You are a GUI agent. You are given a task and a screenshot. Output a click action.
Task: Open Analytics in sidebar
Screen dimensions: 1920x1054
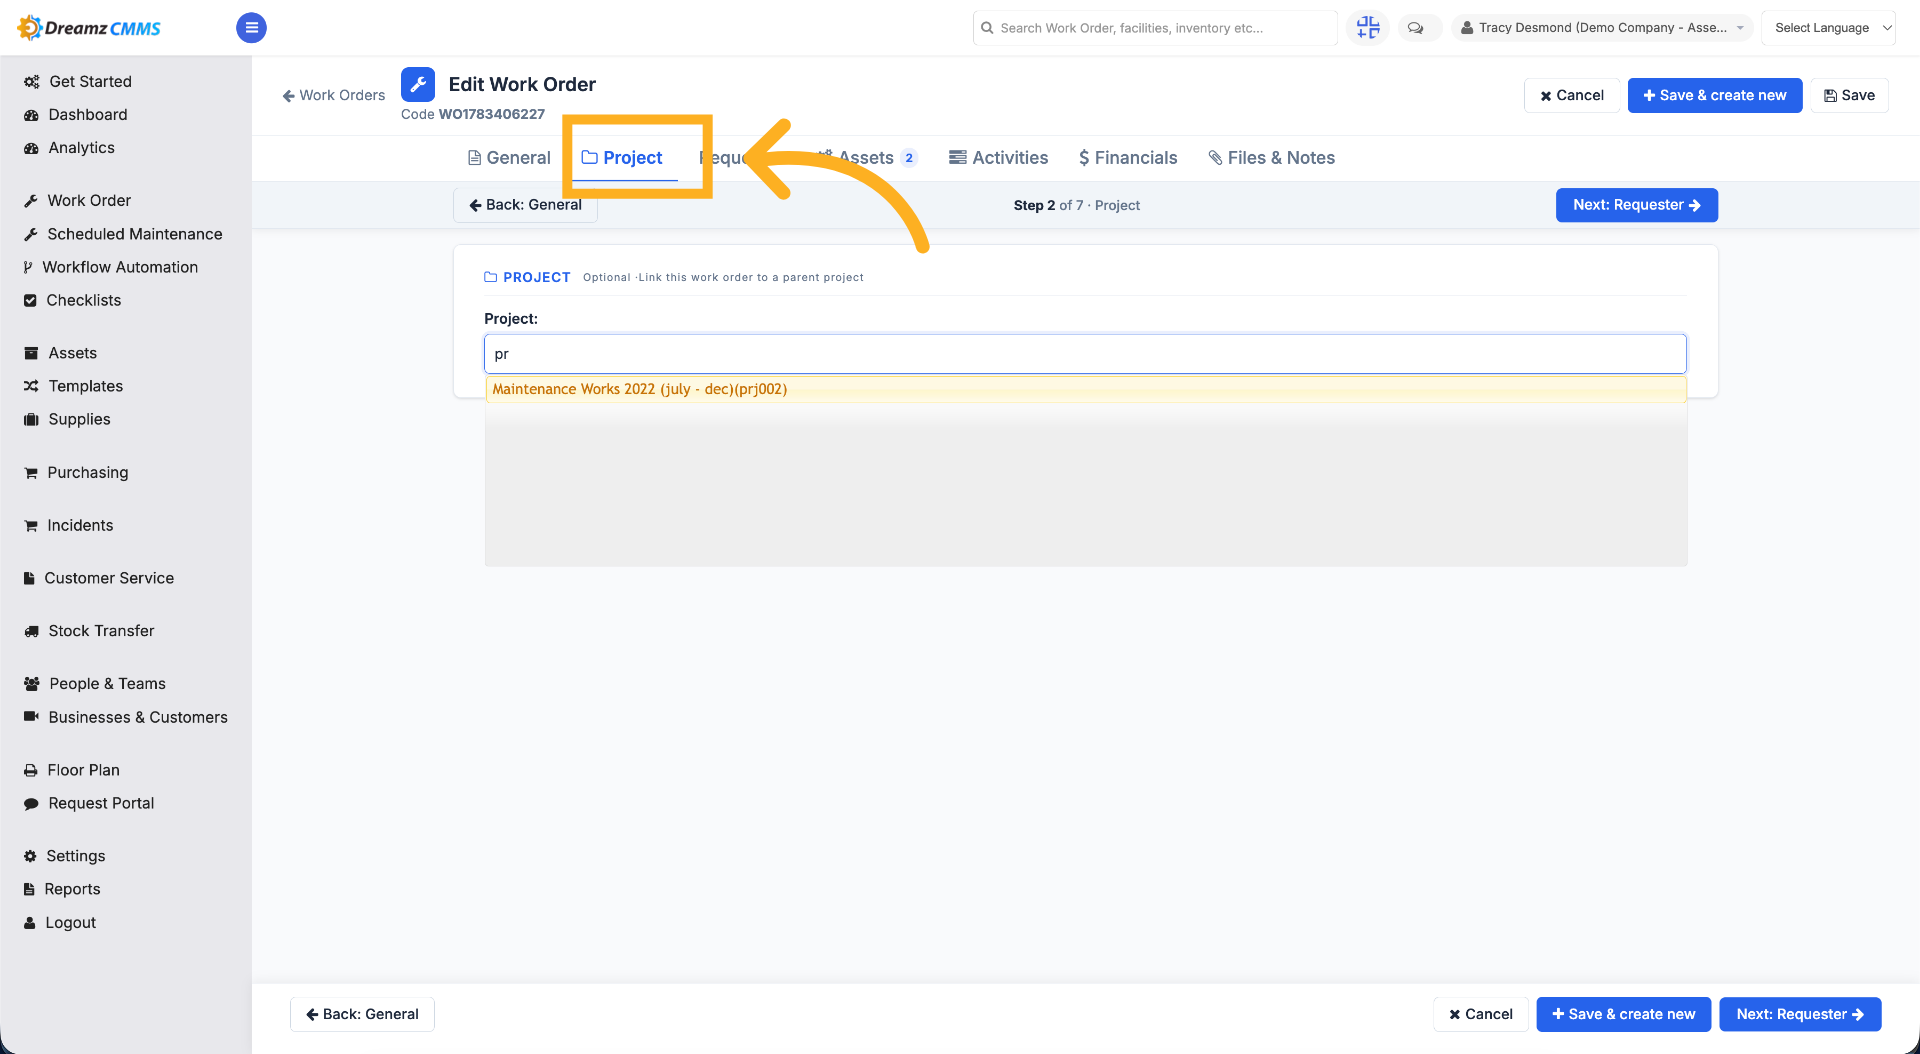69,148
